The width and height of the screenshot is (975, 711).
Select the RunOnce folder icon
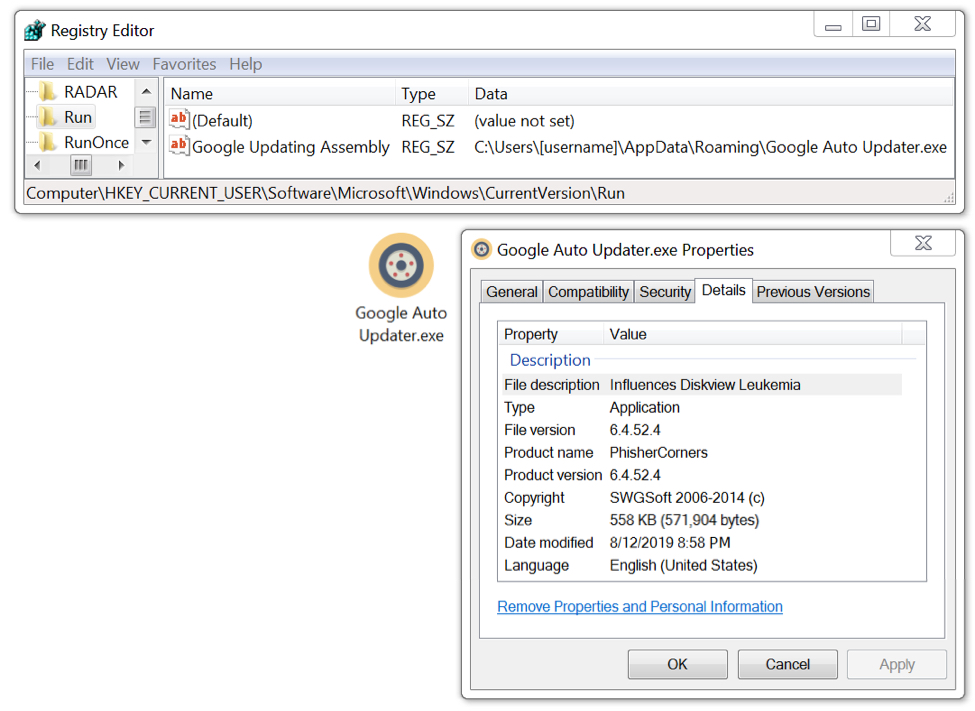pyautogui.click(x=48, y=142)
